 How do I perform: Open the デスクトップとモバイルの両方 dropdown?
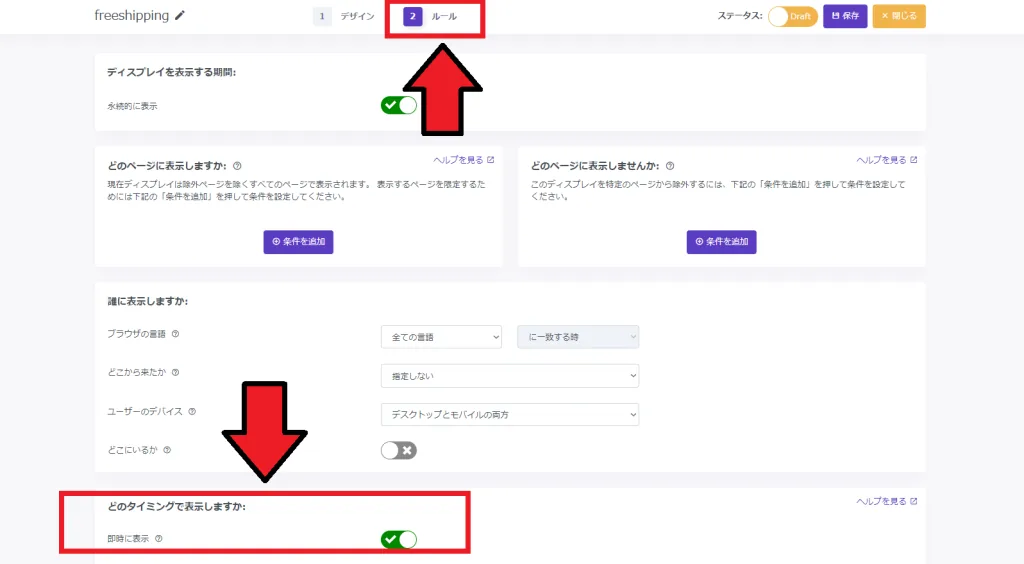pos(510,415)
